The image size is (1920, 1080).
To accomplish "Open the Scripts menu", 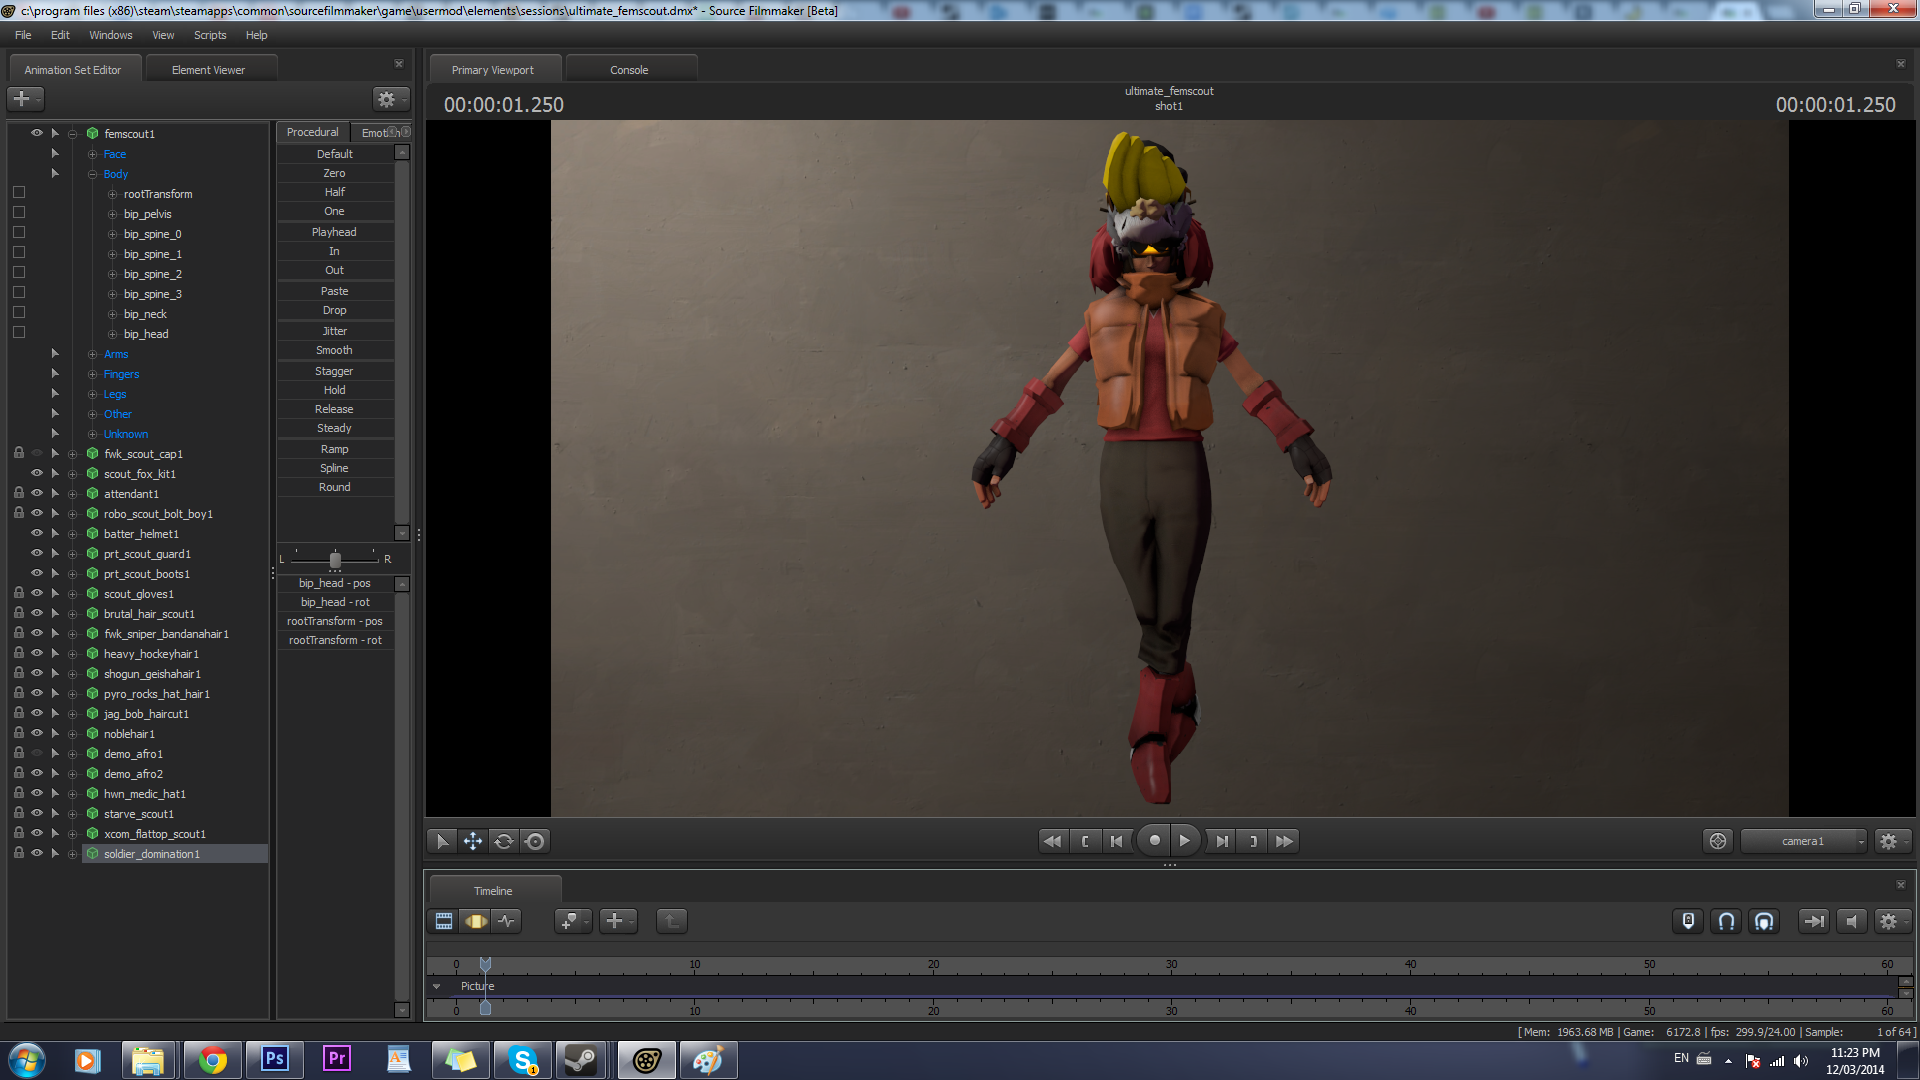I will point(210,35).
